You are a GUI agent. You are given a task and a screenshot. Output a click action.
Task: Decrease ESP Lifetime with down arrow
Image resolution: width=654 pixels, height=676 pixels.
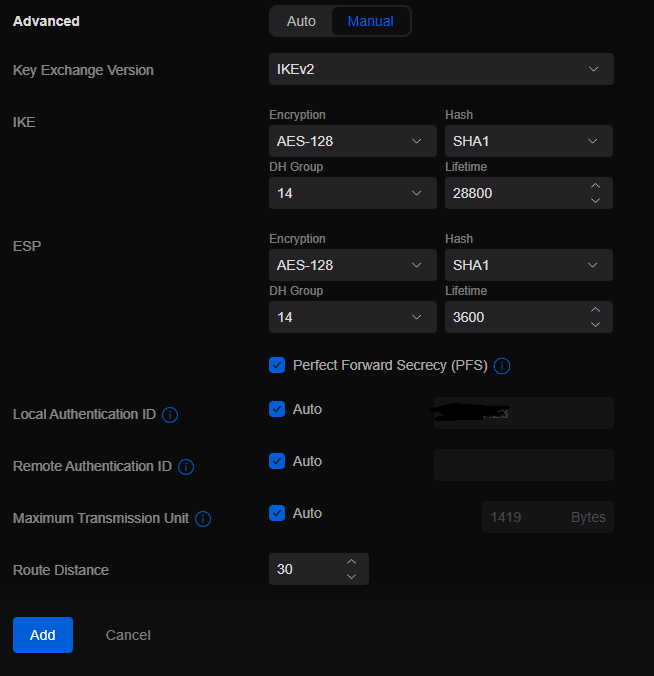(595, 325)
